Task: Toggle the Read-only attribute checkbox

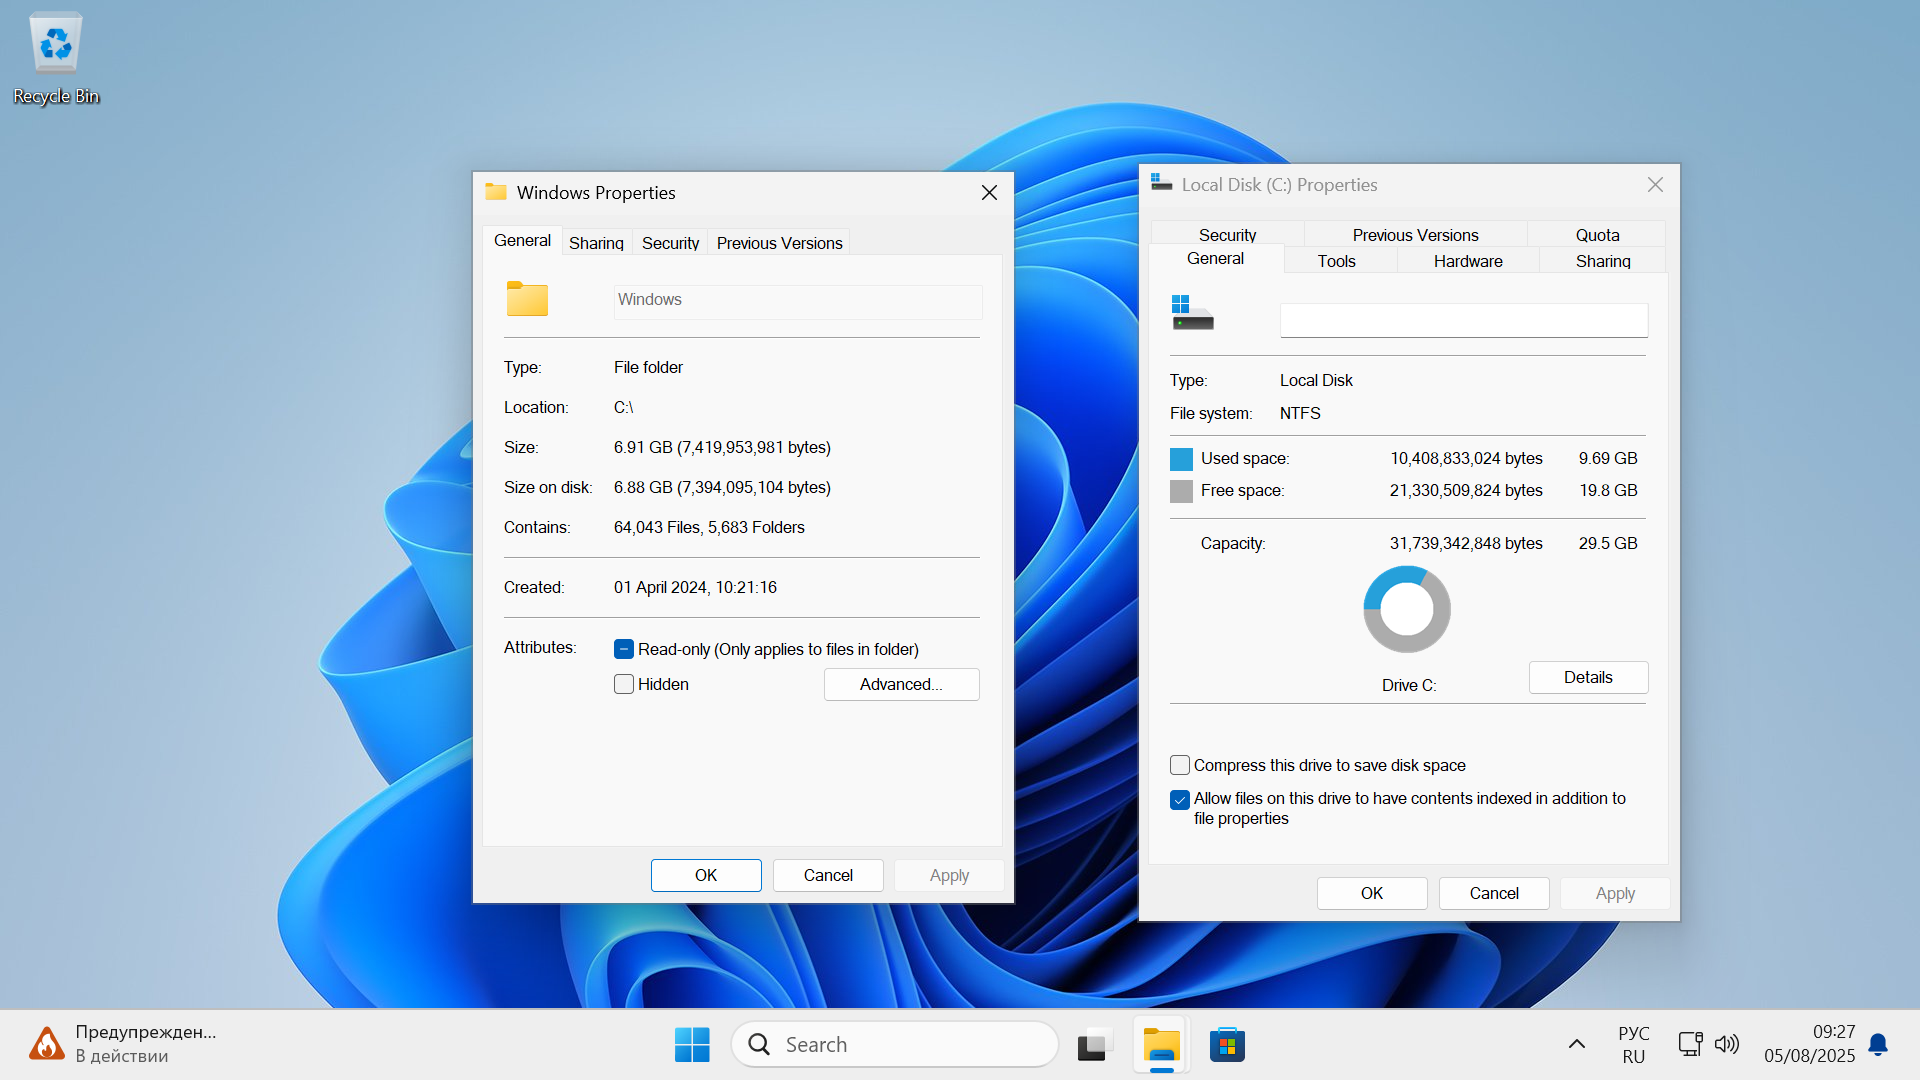Action: pos(624,649)
